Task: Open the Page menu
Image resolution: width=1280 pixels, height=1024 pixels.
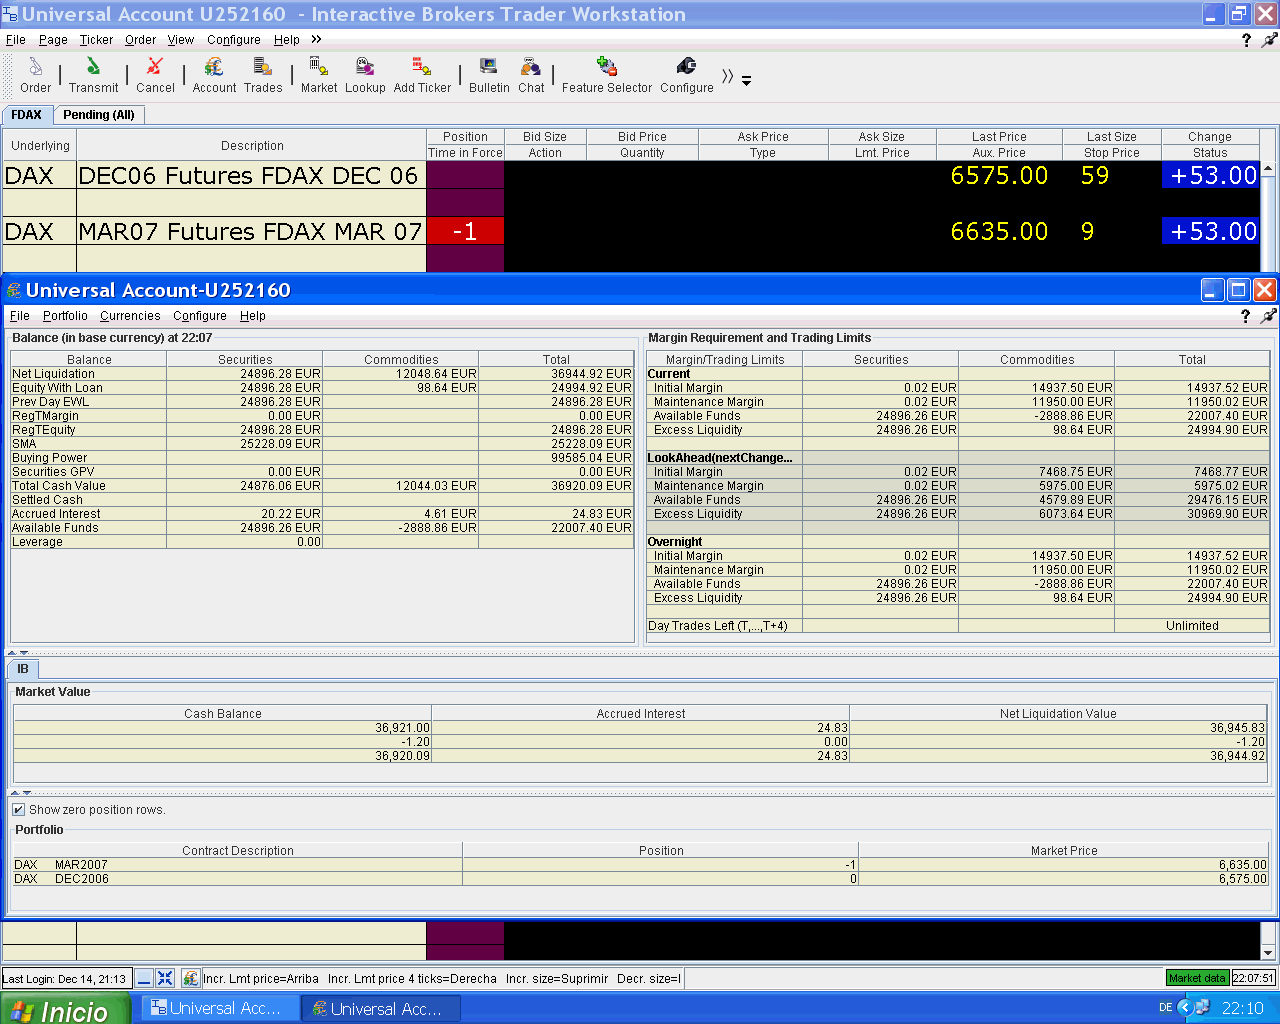Action: [53, 40]
